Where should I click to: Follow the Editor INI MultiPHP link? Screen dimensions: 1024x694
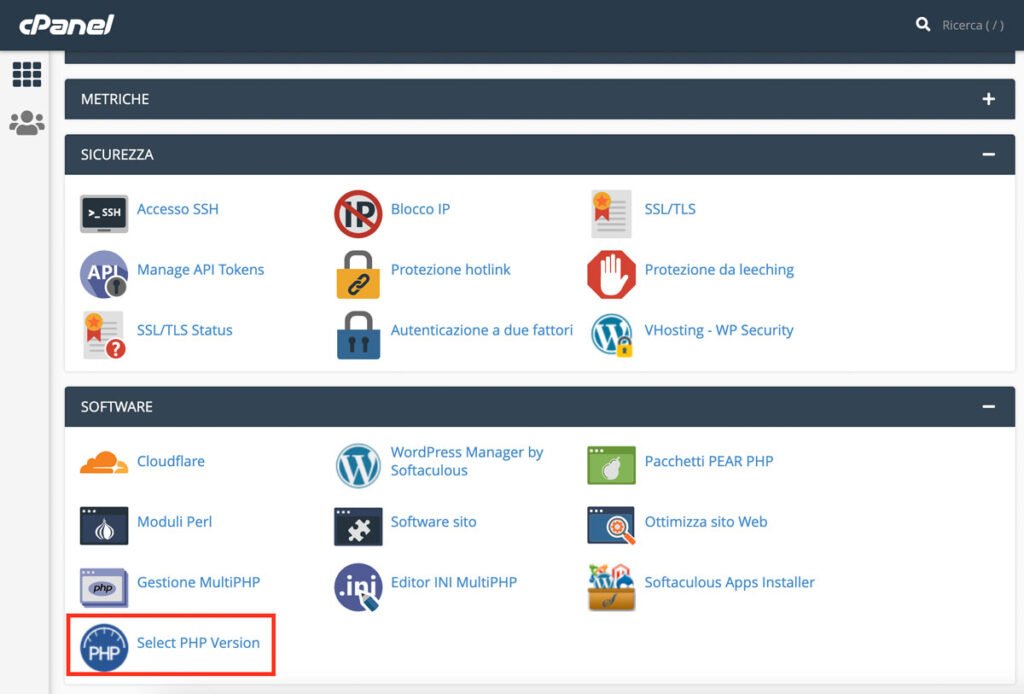454,582
